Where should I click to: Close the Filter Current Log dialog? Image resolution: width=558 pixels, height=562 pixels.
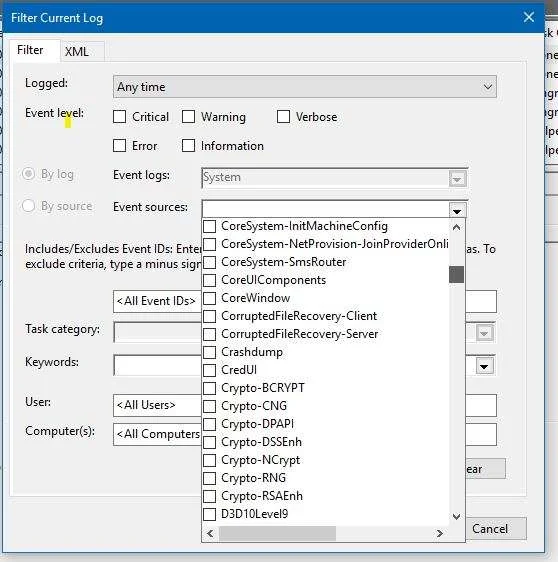pos(529,17)
